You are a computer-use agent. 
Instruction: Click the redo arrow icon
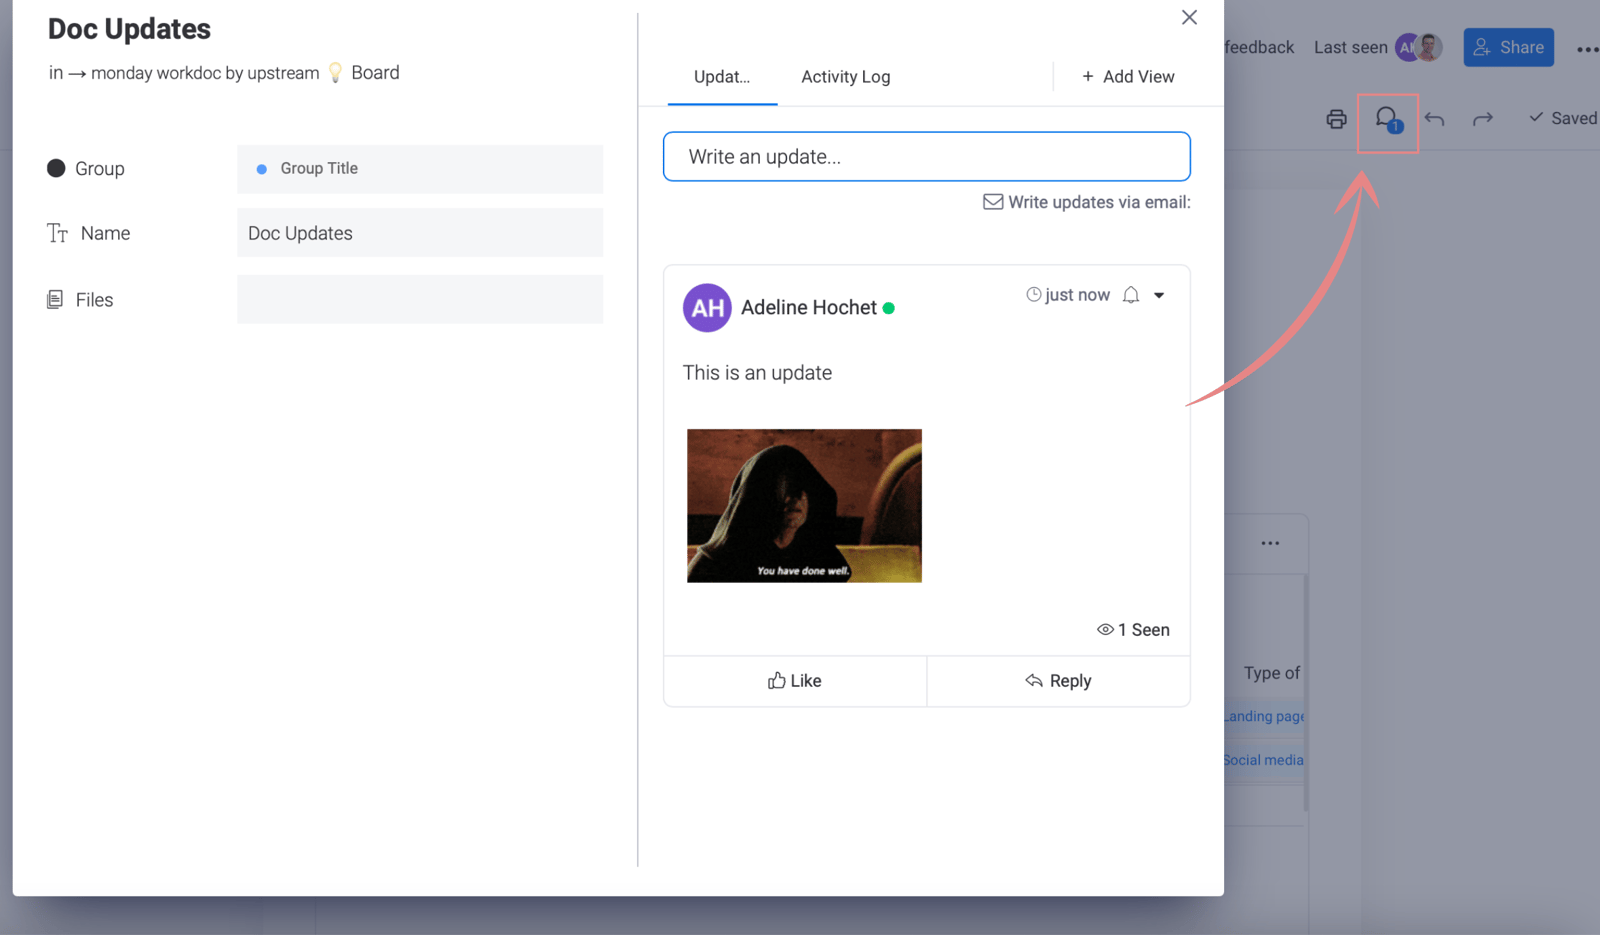(1482, 118)
